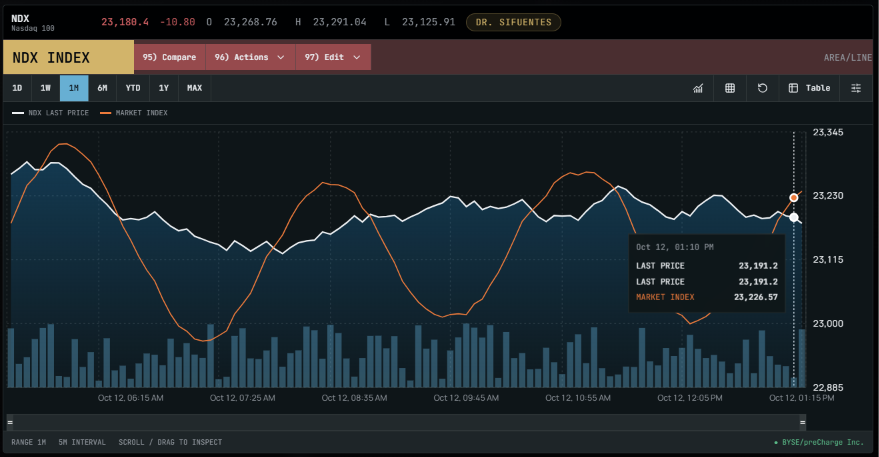Click the 23,000 y-axis label
Viewport: 879px width, 457px height.
click(x=828, y=324)
